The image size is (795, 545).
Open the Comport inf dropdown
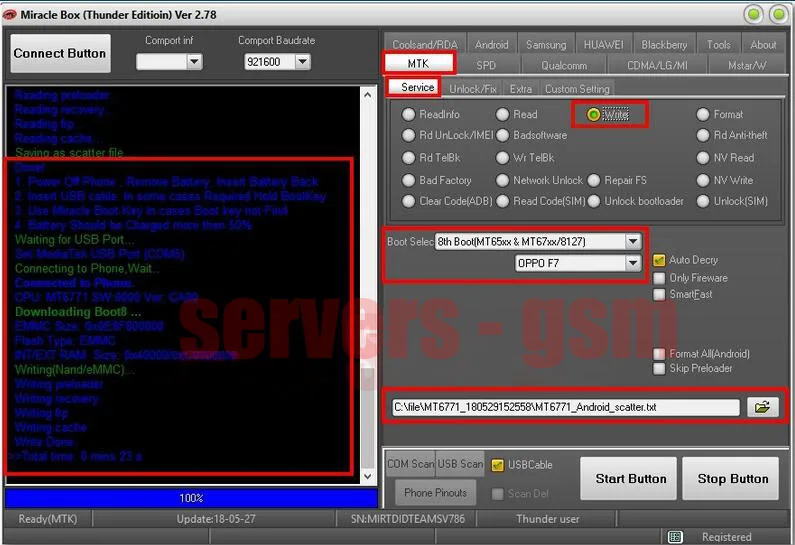194,62
